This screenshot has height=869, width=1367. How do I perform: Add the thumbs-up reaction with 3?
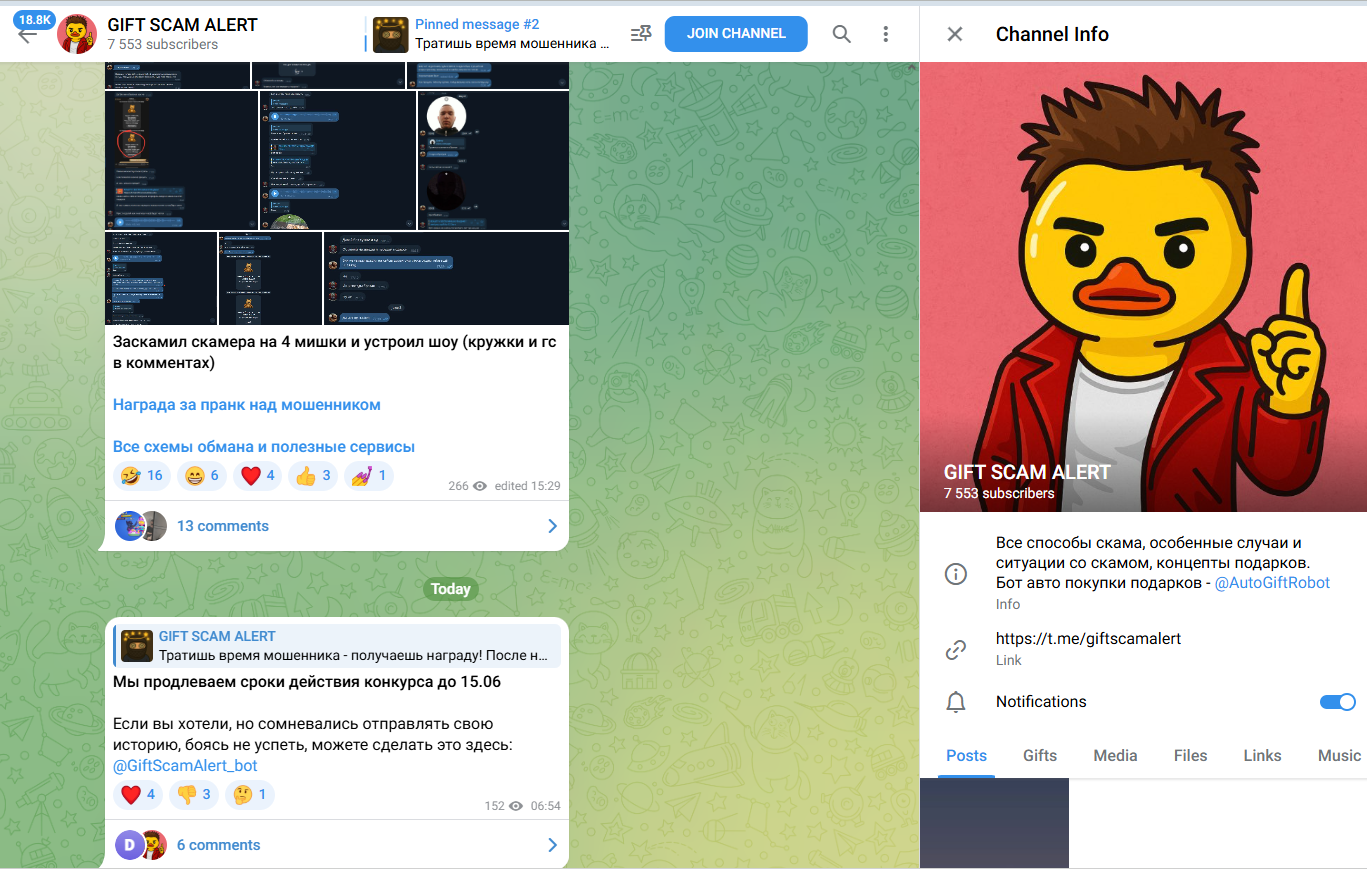[x=314, y=476]
